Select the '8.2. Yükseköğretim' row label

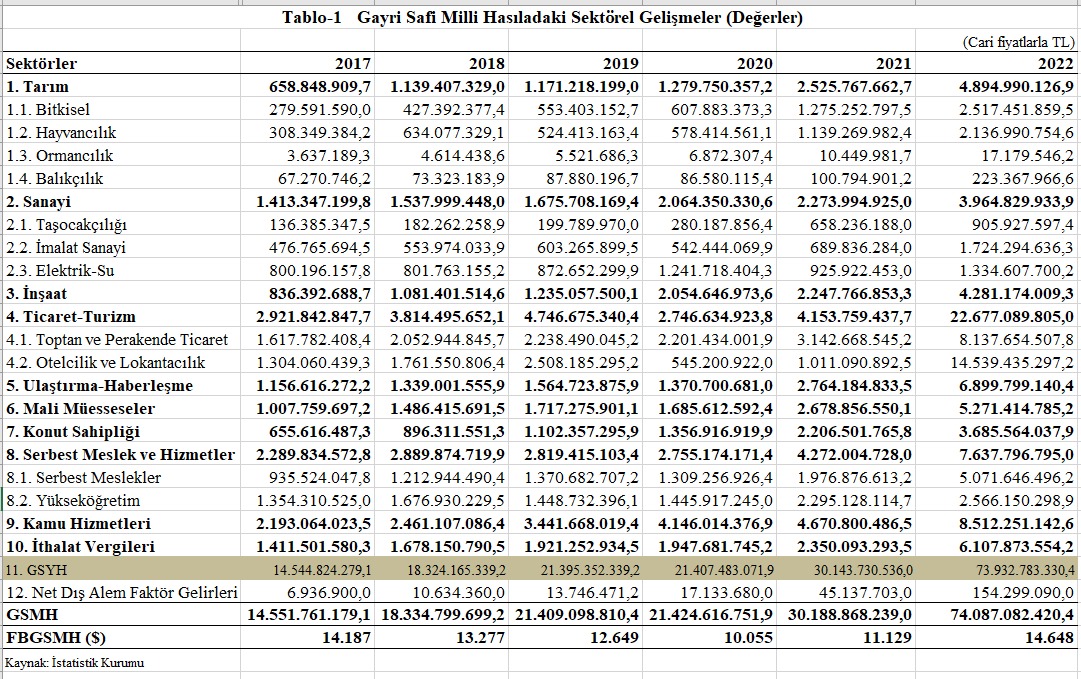73,501
